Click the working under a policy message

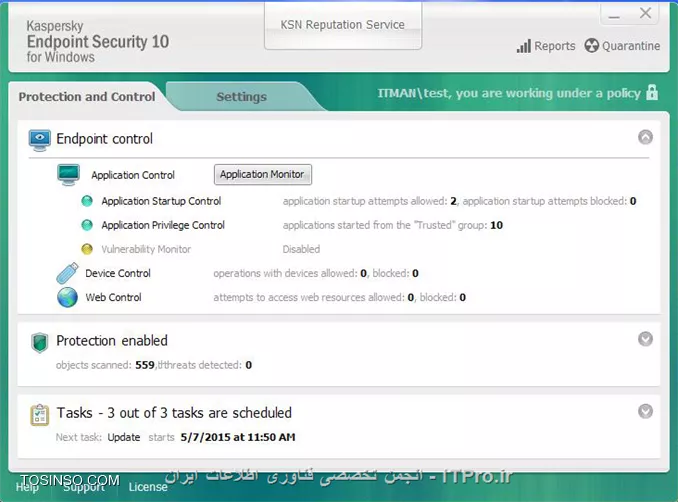pyautogui.click(x=509, y=93)
